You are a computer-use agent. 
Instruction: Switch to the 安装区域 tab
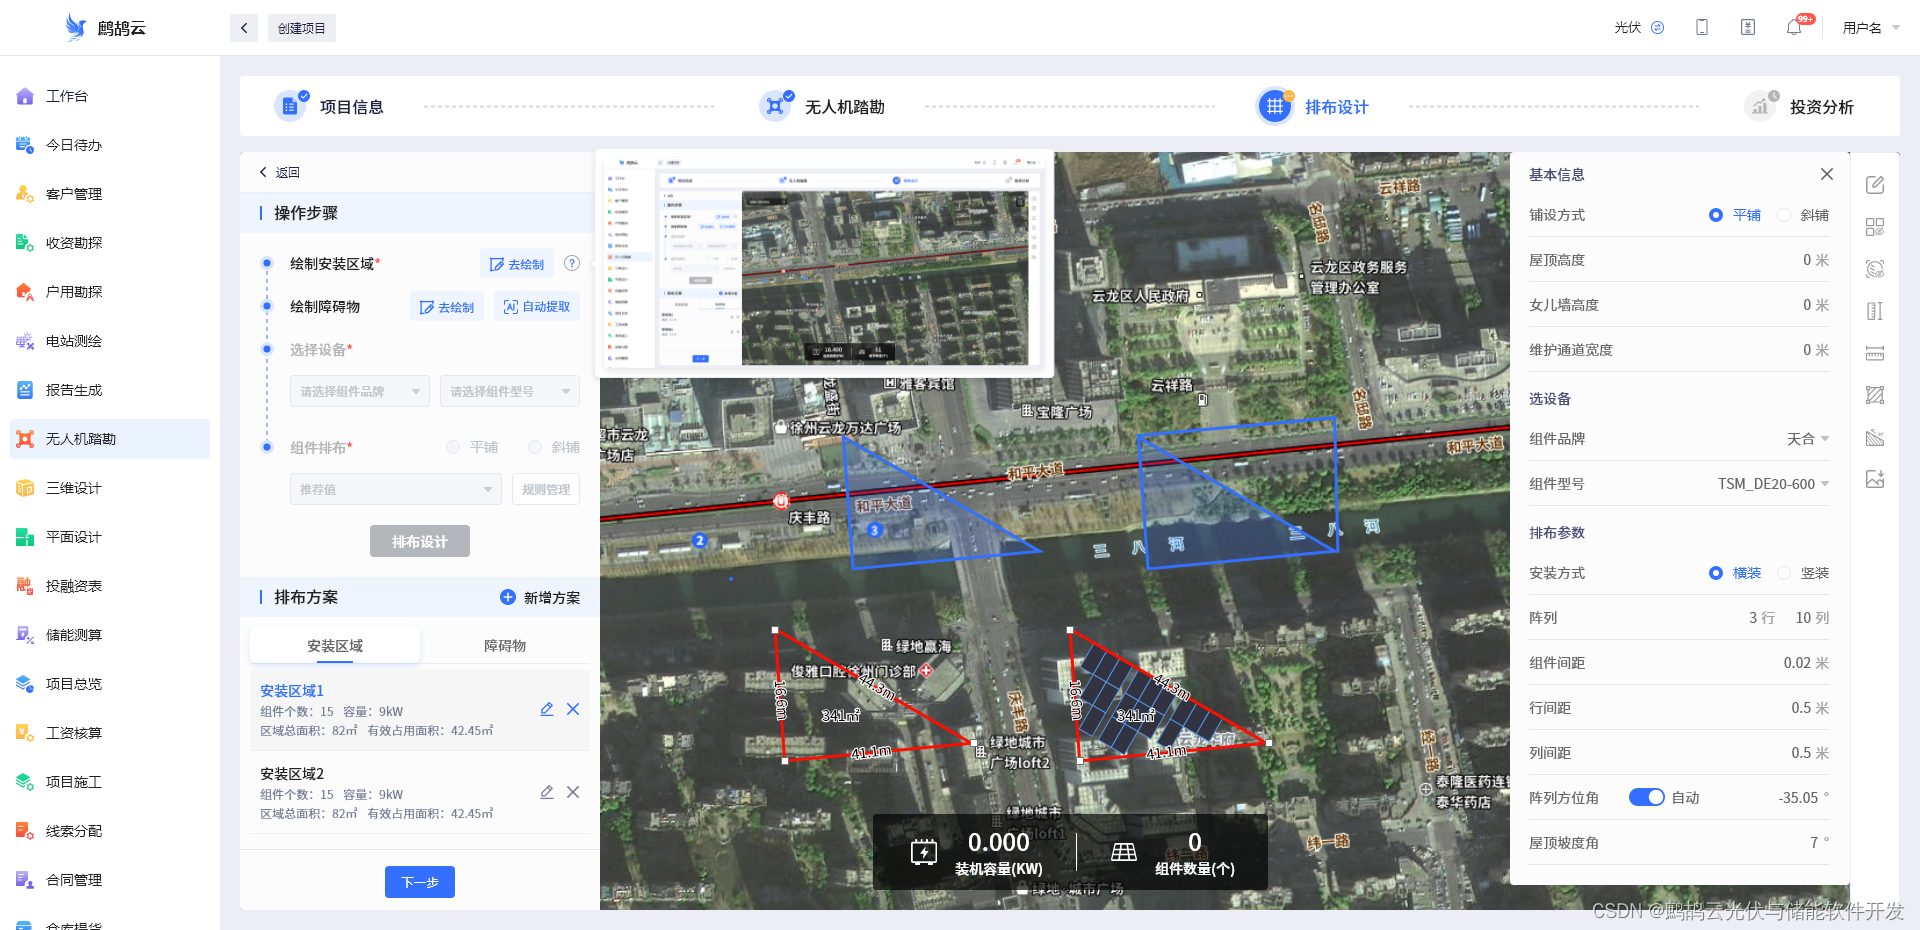335,645
